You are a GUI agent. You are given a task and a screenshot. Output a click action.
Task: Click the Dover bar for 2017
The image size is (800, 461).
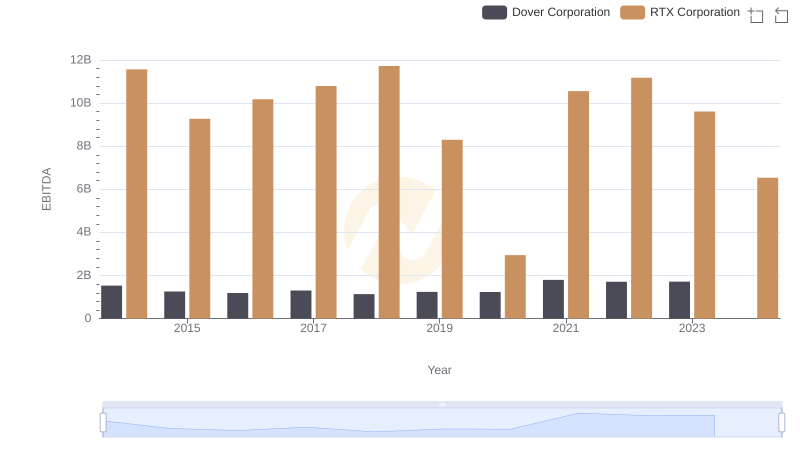[x=301, y=304]
